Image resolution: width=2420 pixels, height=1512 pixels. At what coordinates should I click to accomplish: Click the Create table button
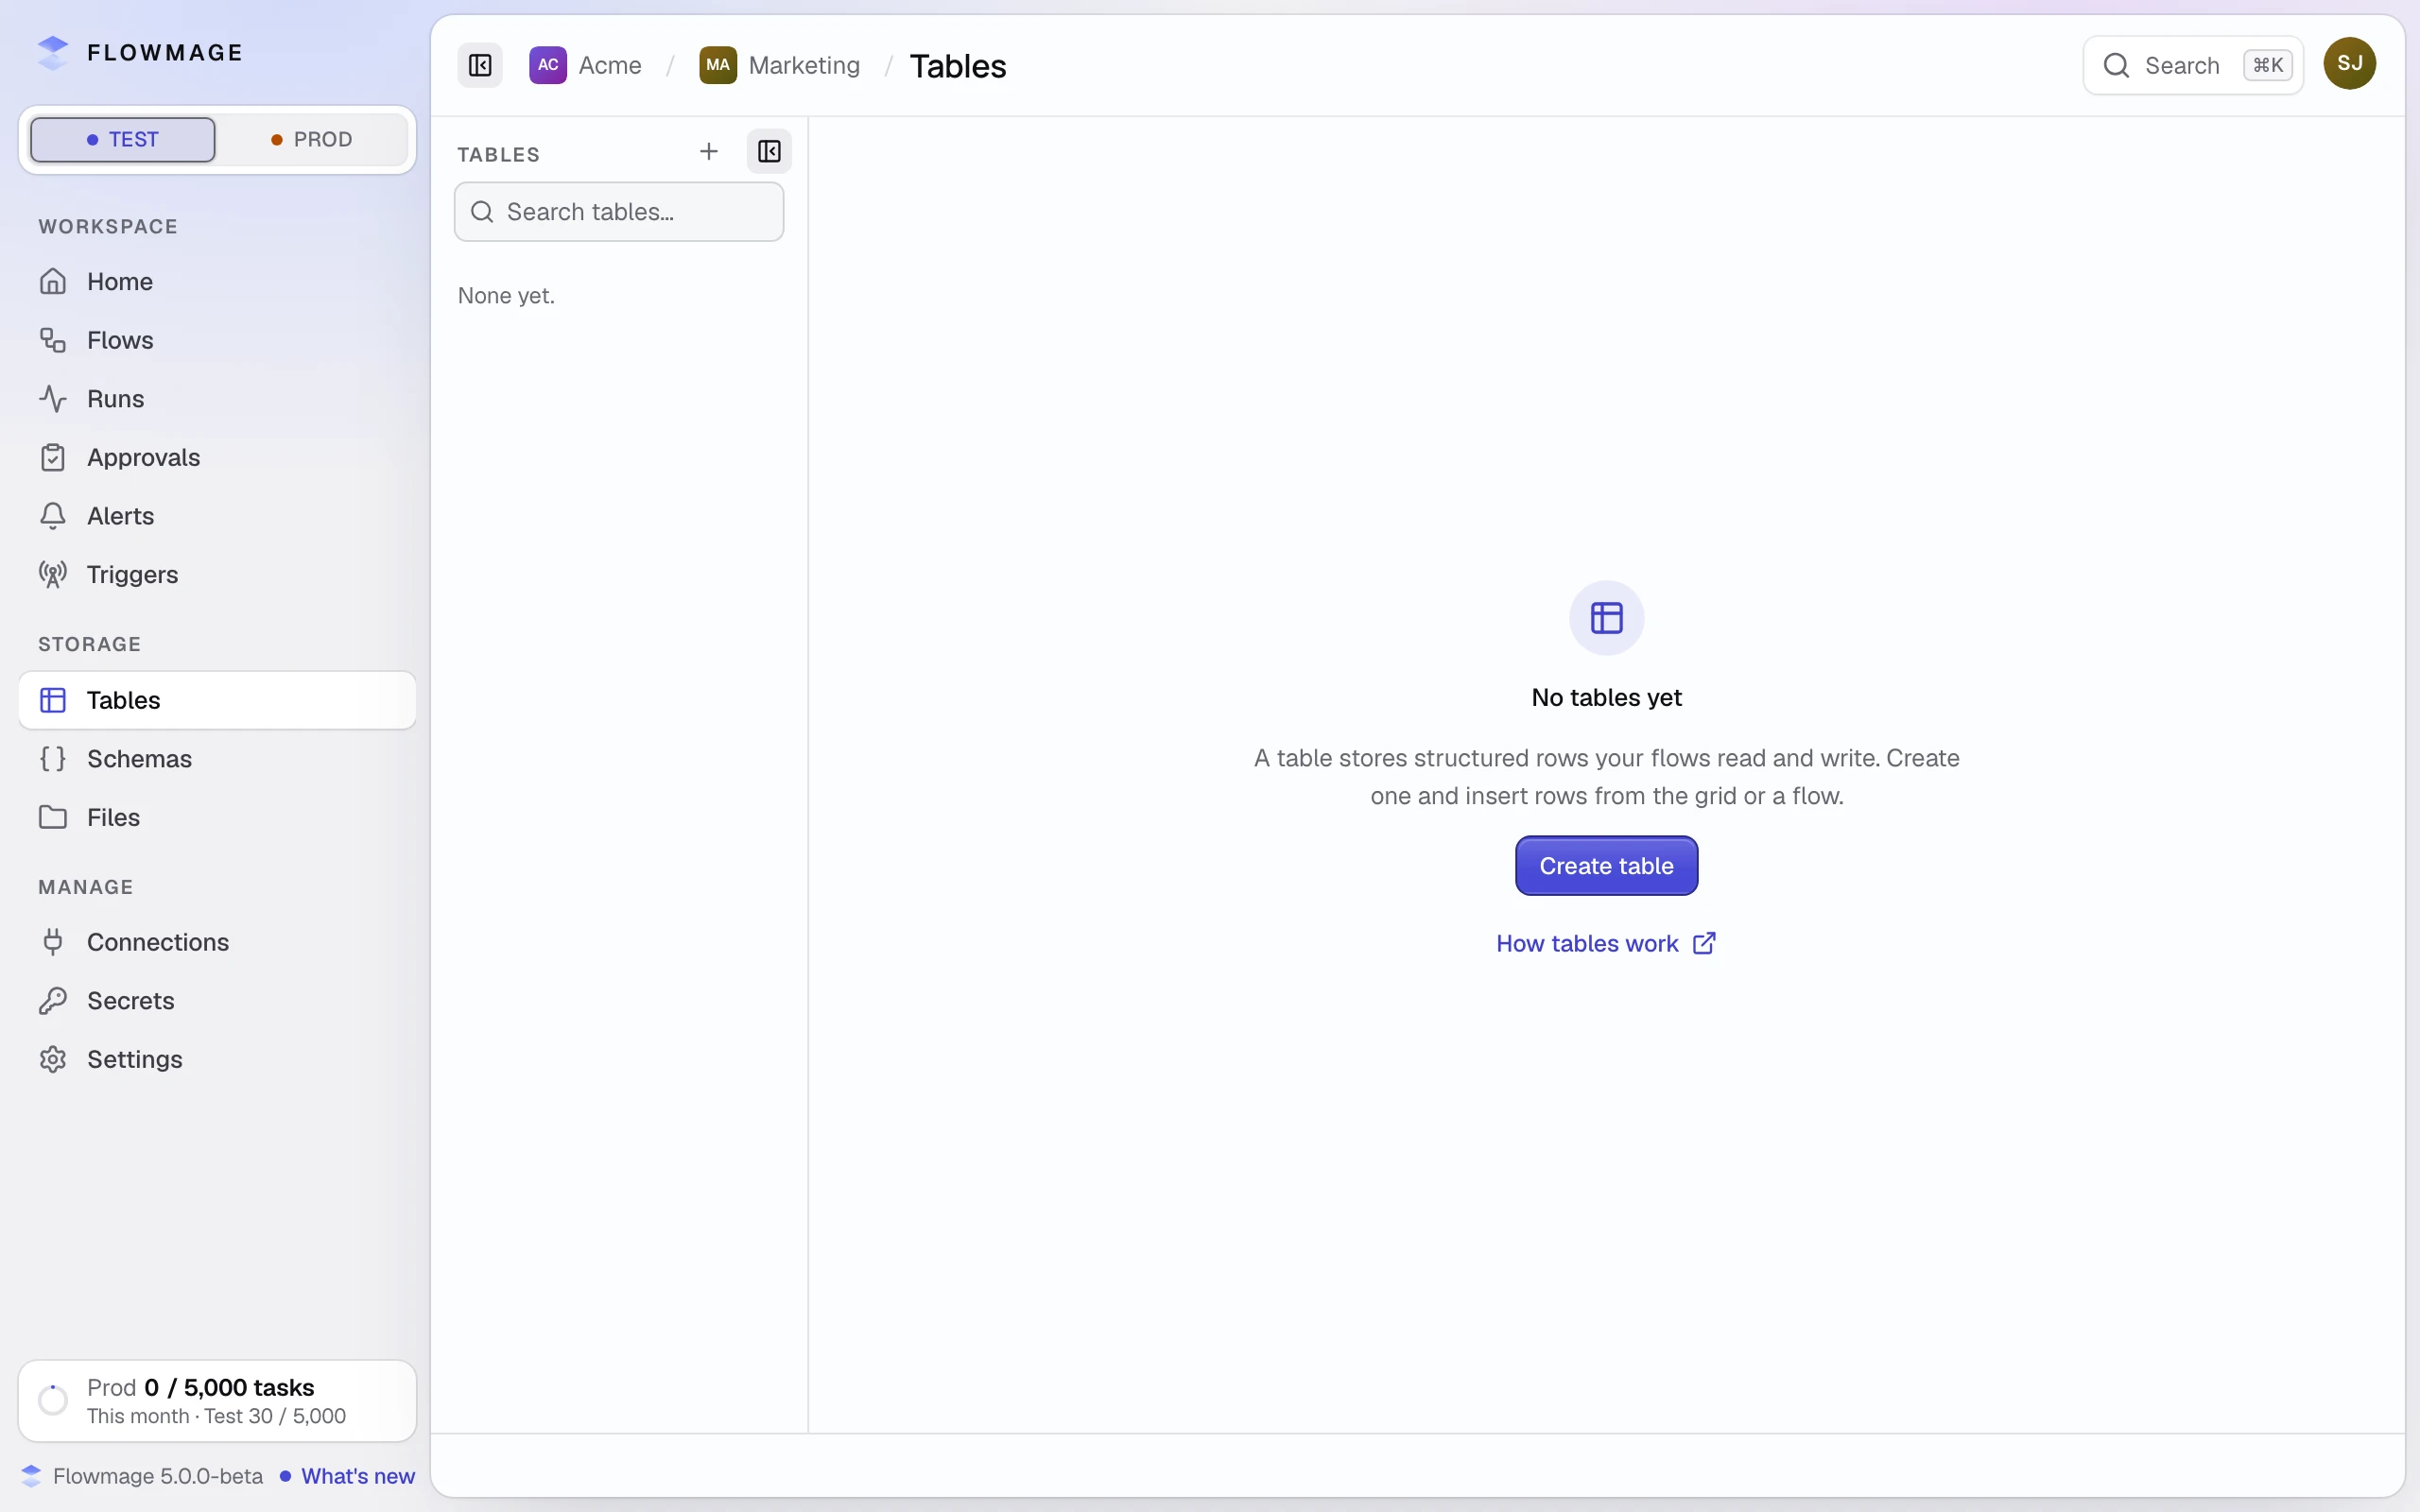pyautogui.click(x=1606, y=866)
